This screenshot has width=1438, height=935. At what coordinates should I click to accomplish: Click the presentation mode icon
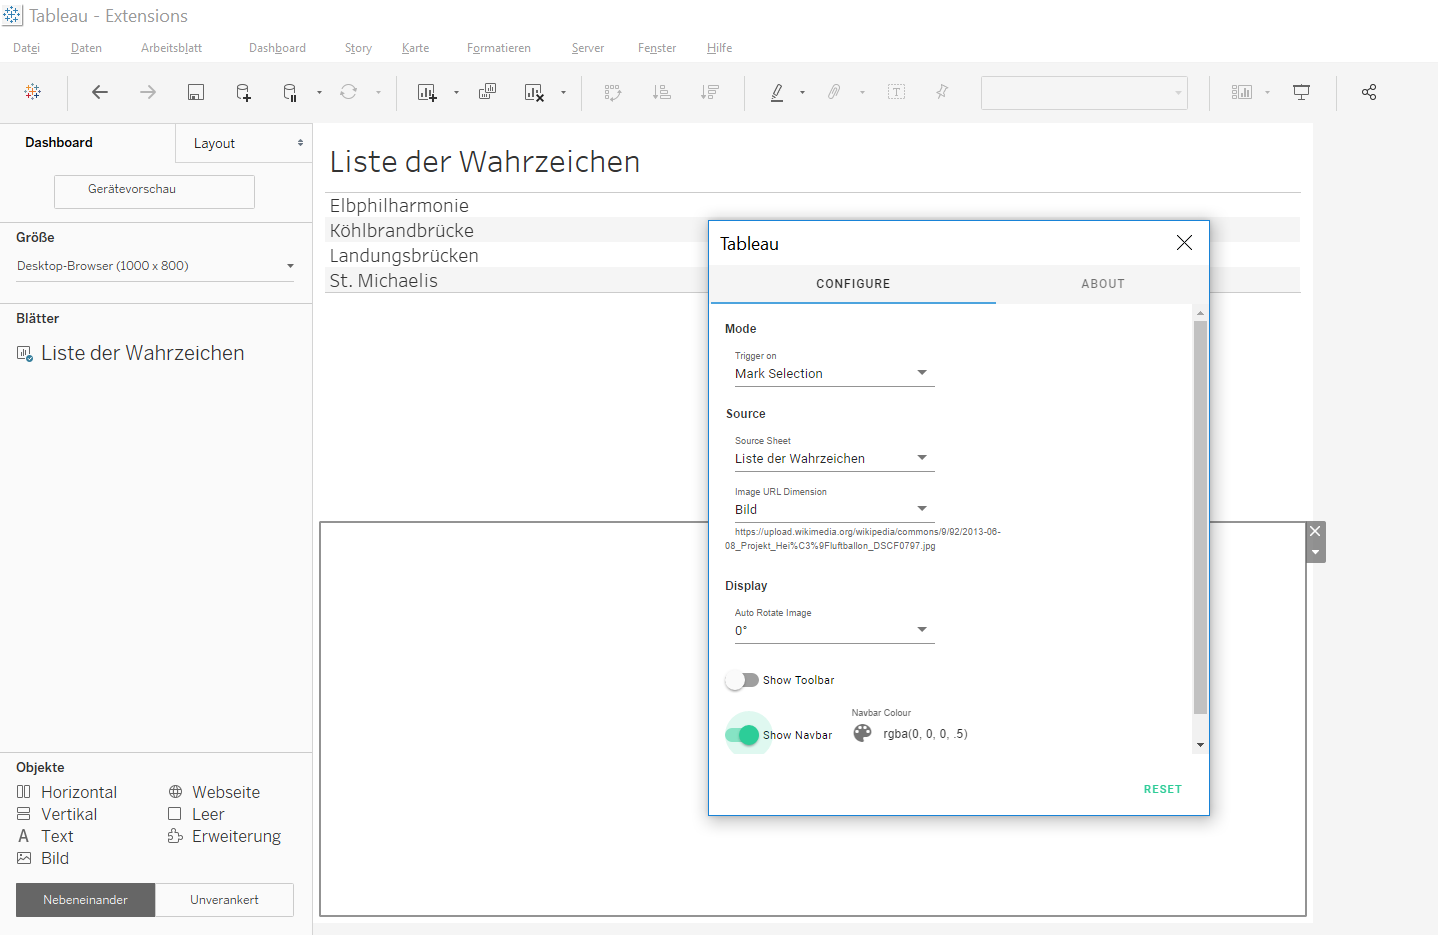click(1301, 92)
